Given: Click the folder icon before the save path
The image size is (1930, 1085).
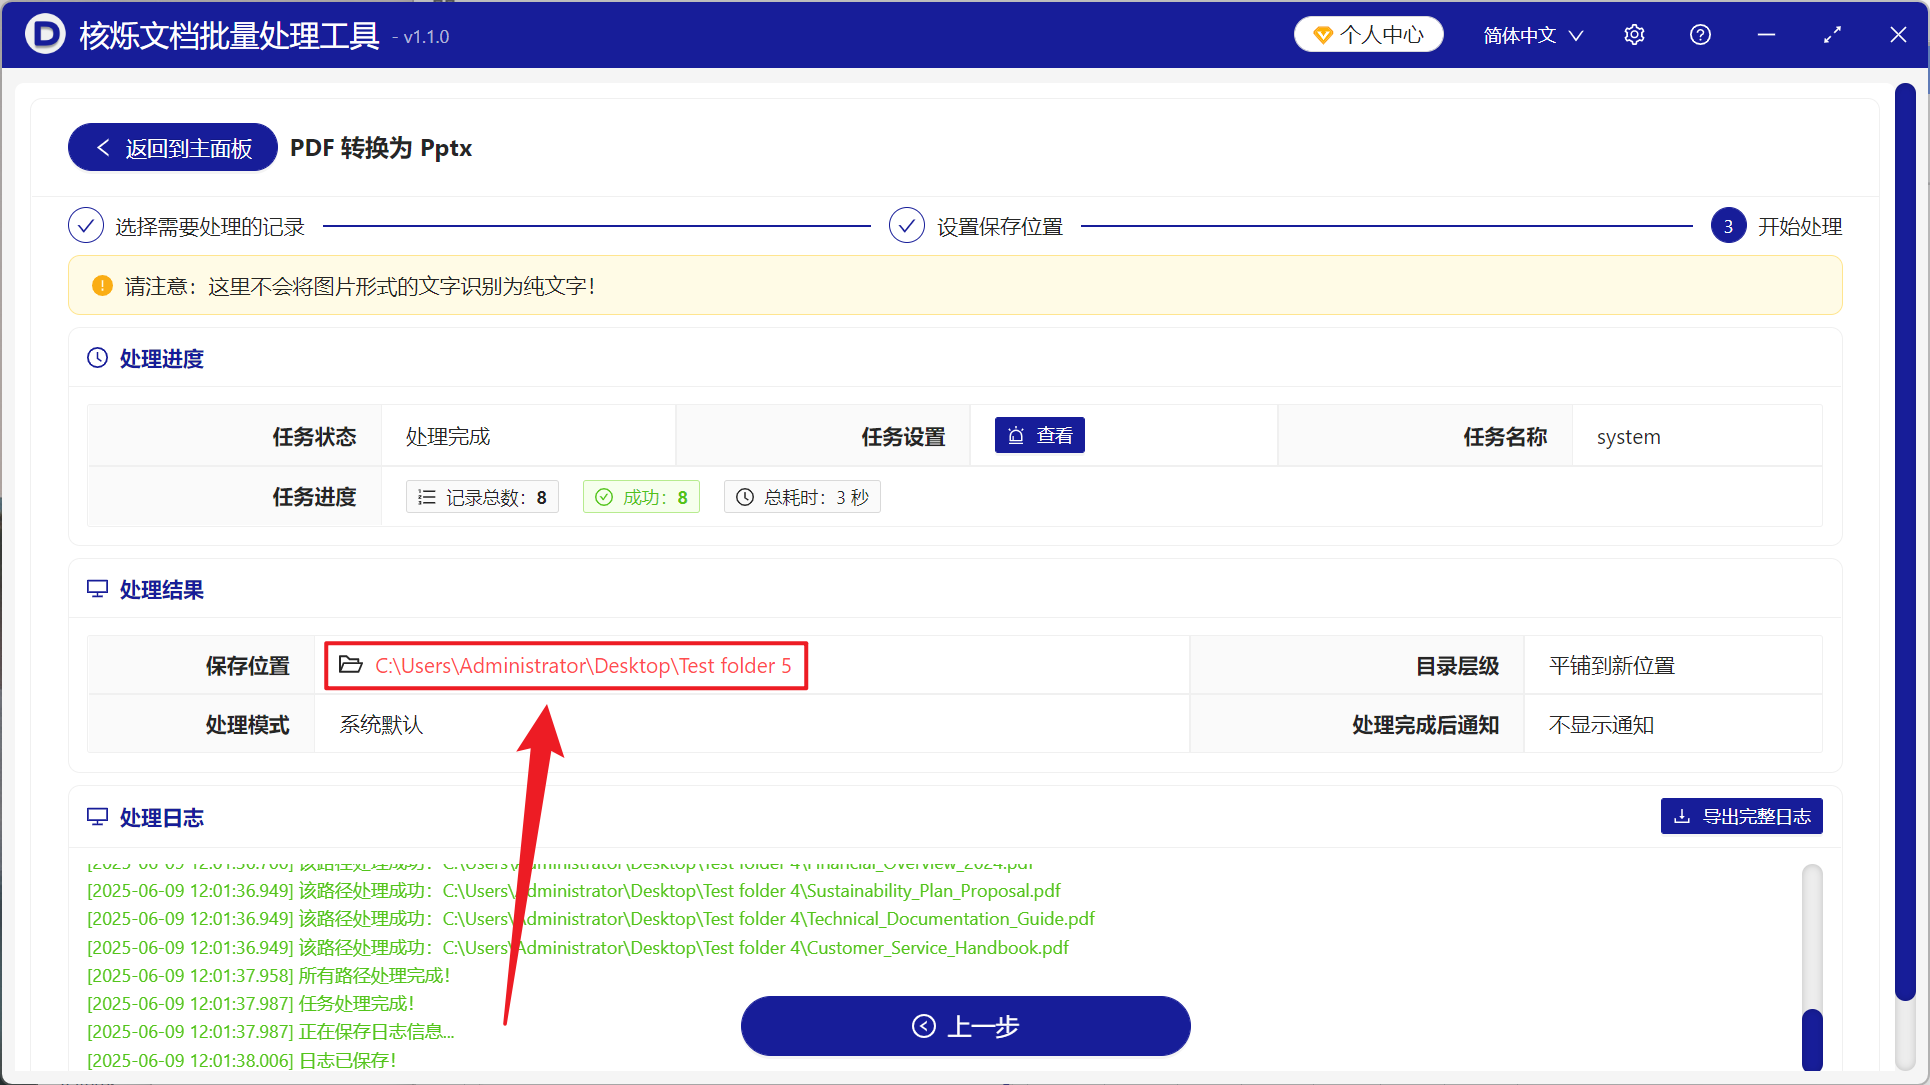Looking at the screenshot, I should 351,665.
